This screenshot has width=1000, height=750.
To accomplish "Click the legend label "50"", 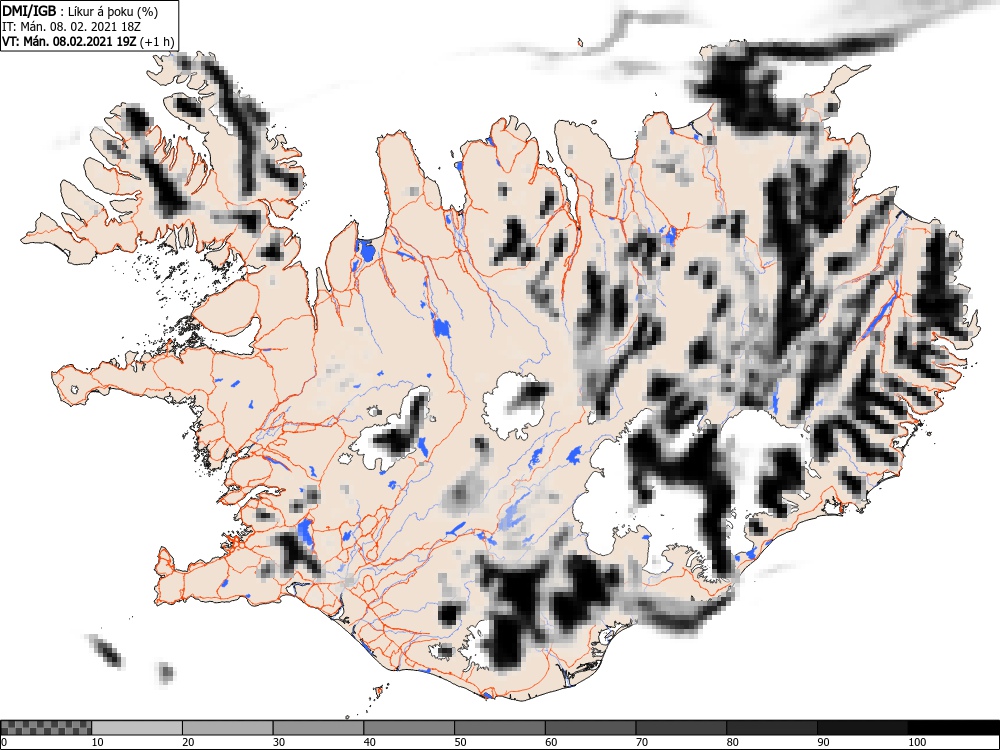I will tap(460, 742).
